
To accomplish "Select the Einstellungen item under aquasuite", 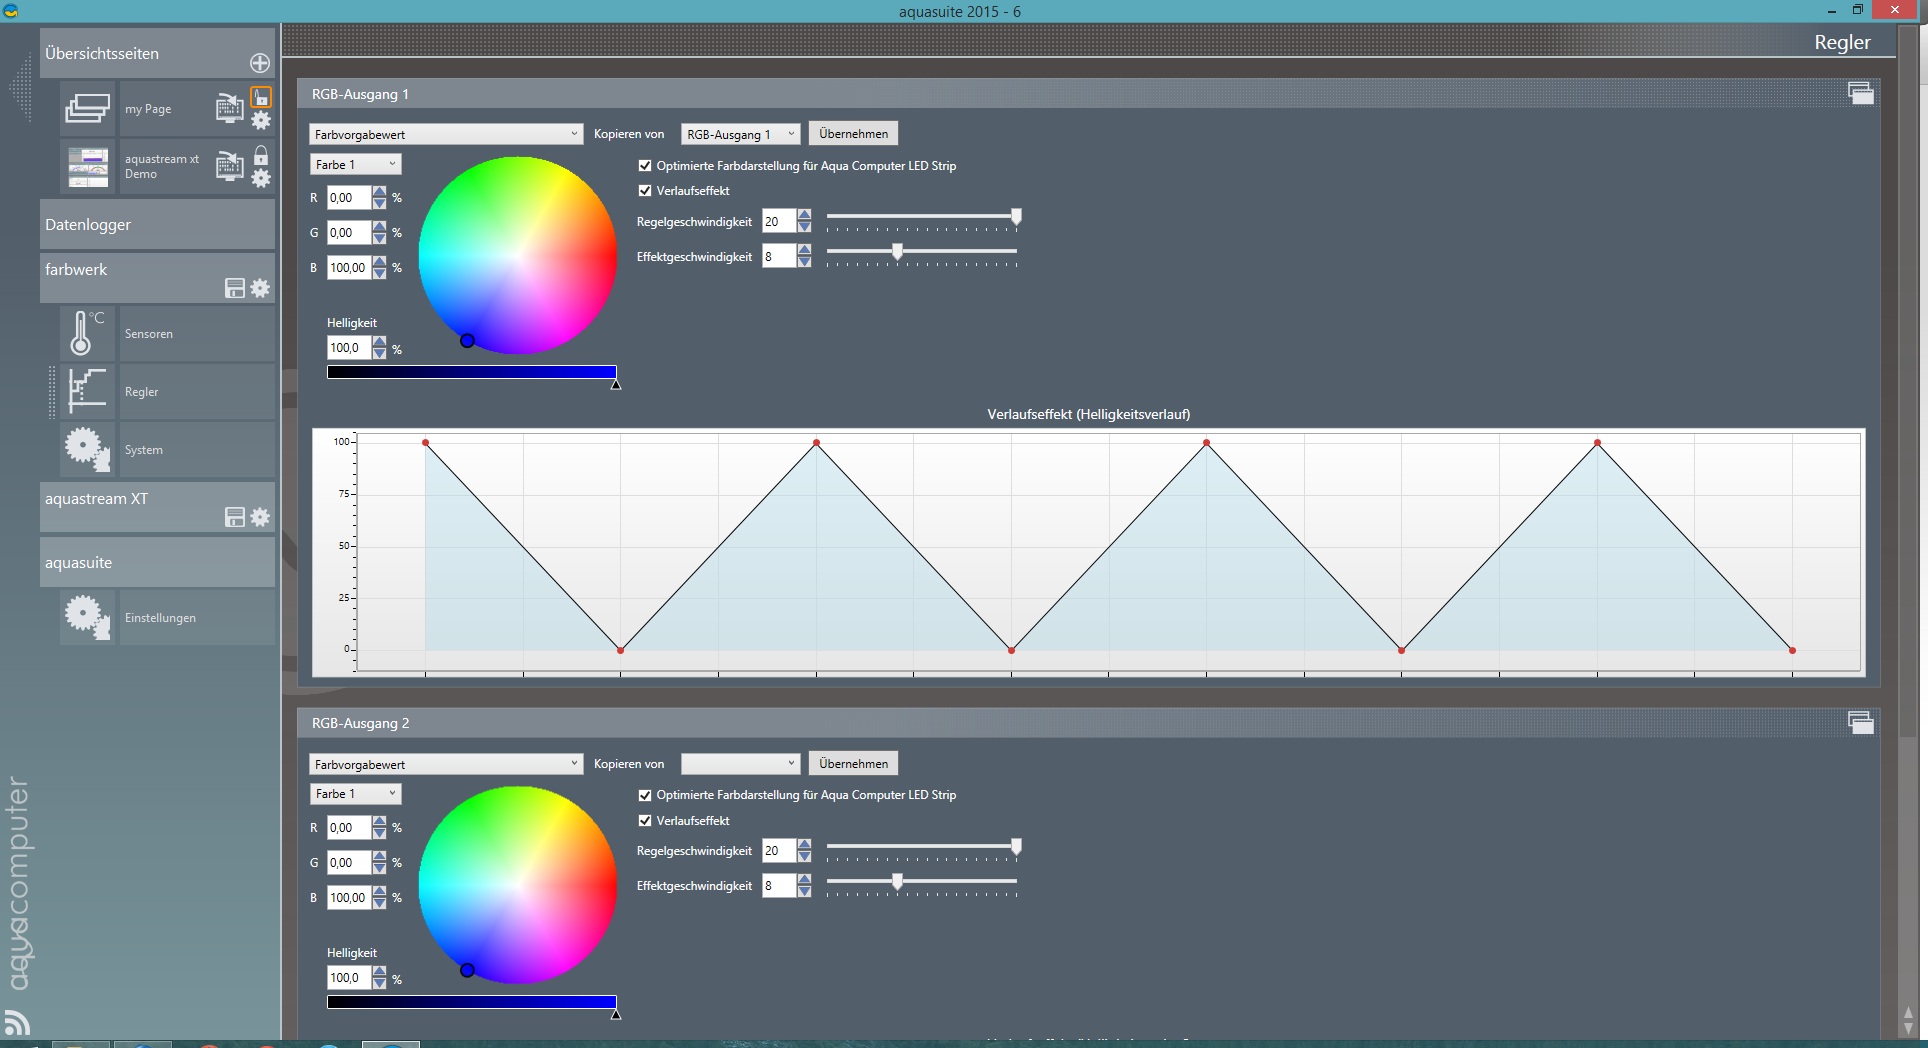I will [160, 618].
